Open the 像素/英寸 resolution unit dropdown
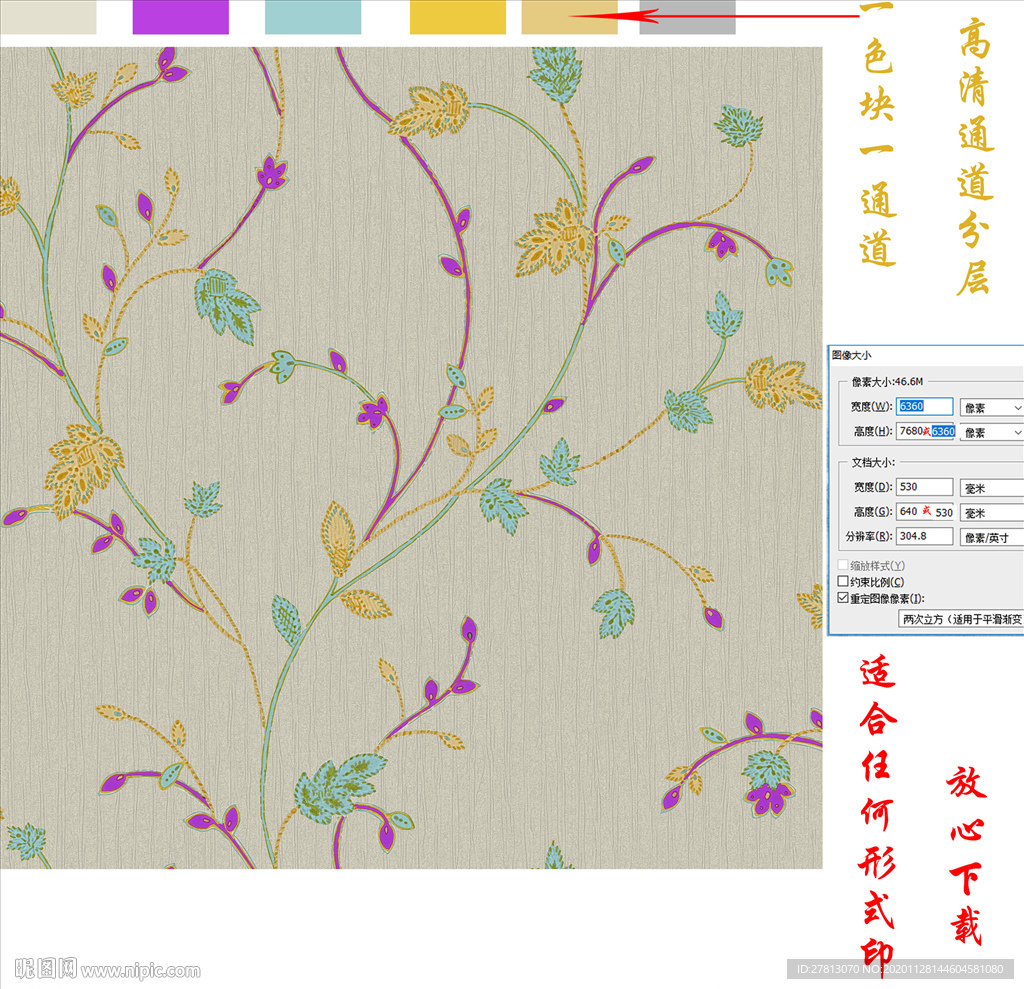The height and width of the screenshot is (989, 1024). click(991, 538)
